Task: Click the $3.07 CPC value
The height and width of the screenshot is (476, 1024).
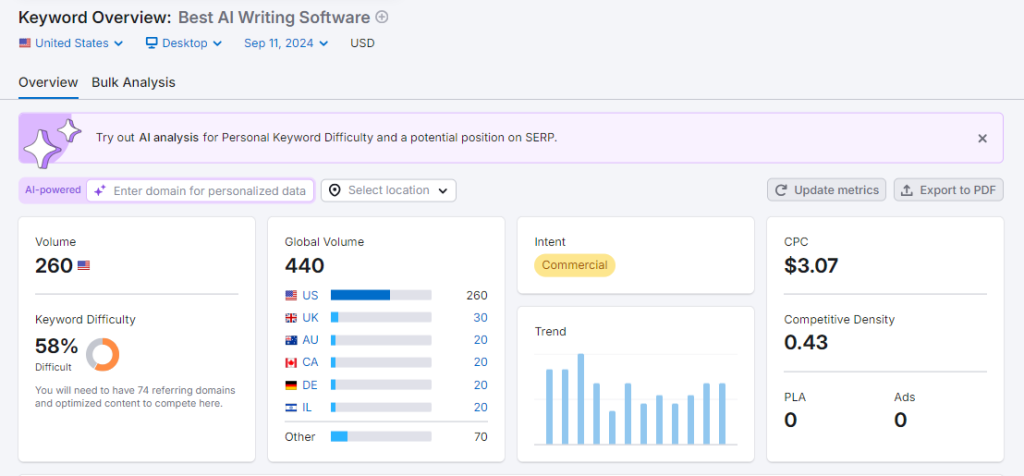Action: pos(811,266)
